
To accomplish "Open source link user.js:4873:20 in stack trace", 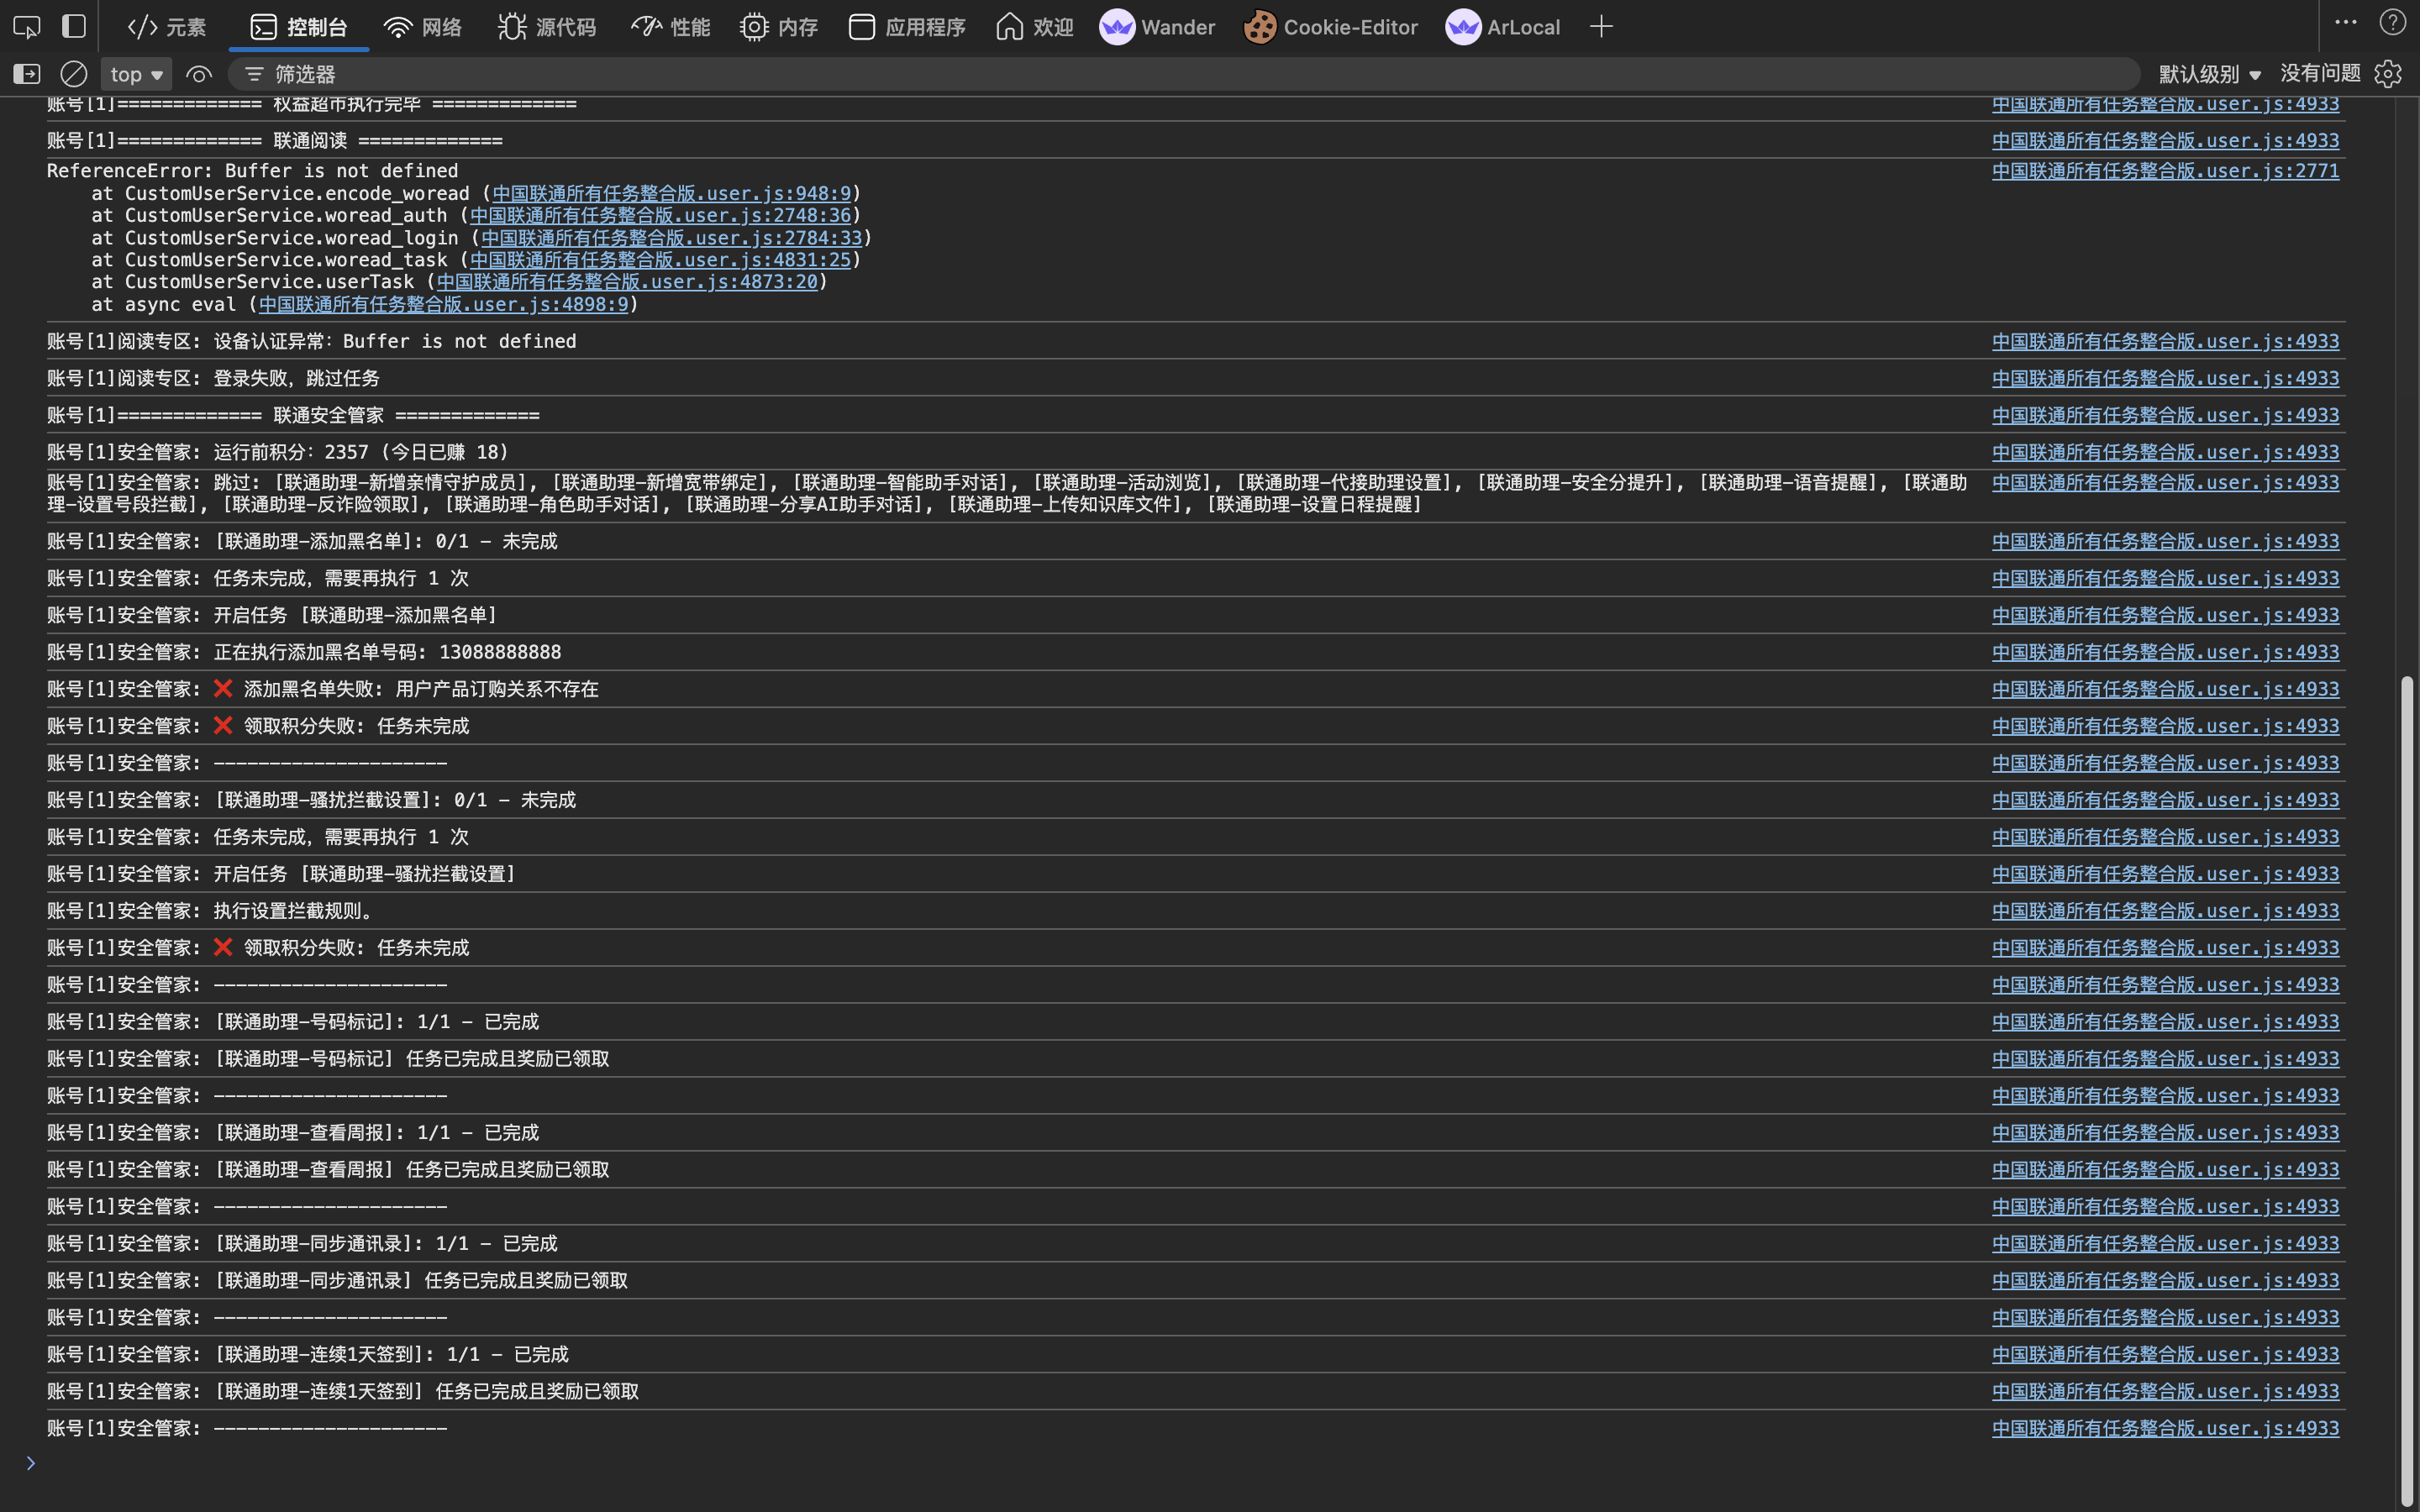I will tap(628, 282).
